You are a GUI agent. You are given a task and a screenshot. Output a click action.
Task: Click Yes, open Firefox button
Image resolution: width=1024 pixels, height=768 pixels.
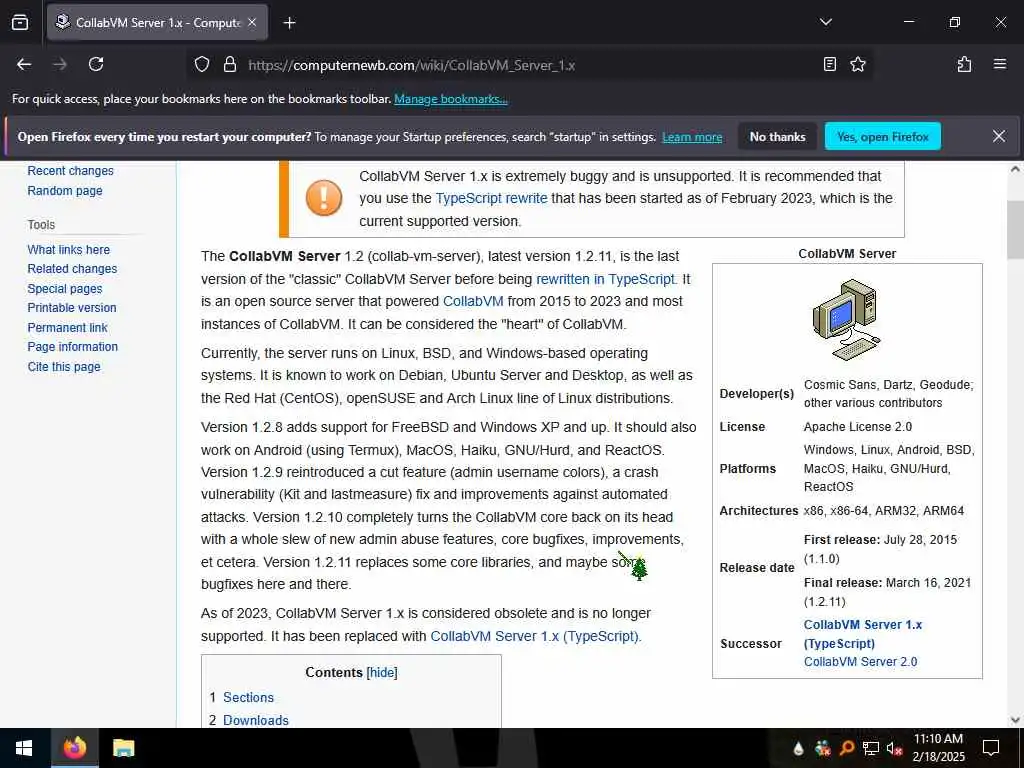pos(882,136)
